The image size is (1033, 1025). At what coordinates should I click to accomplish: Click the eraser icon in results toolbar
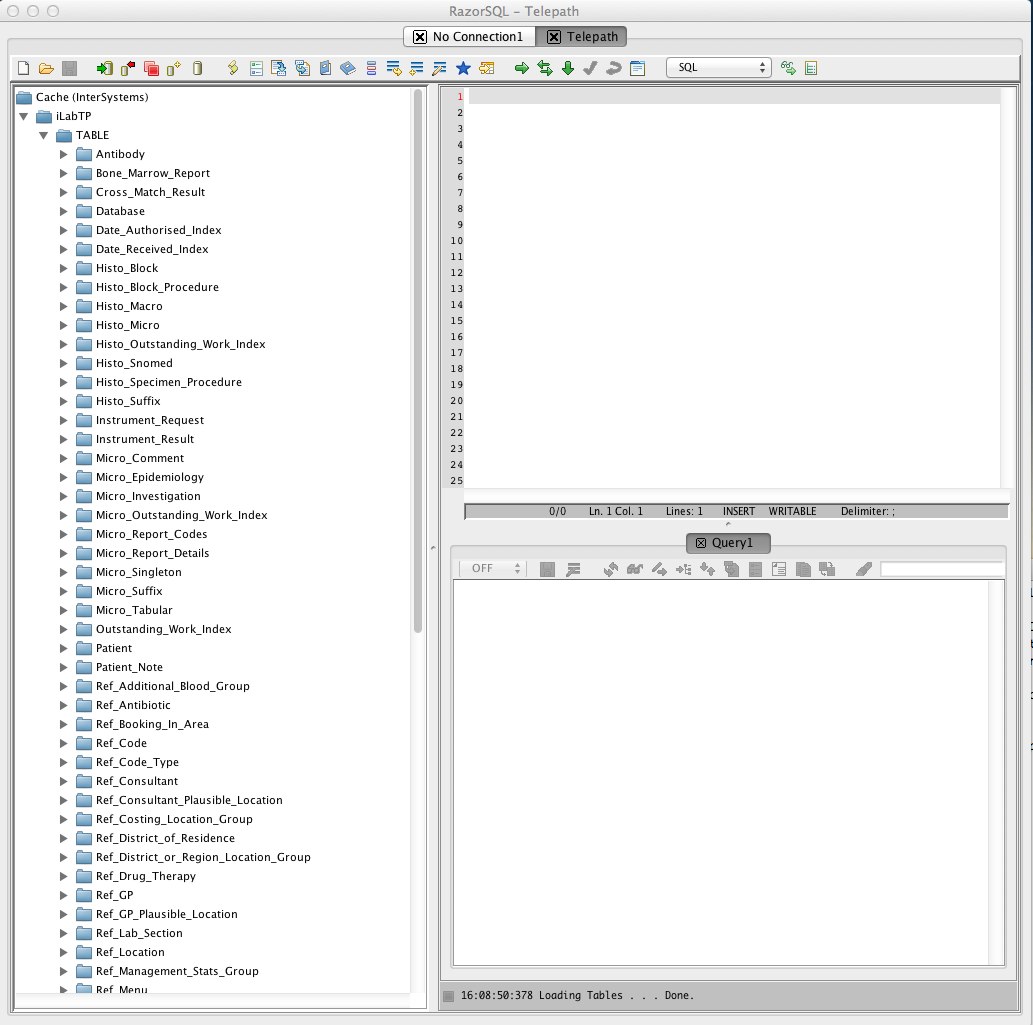tap(864, 569)
